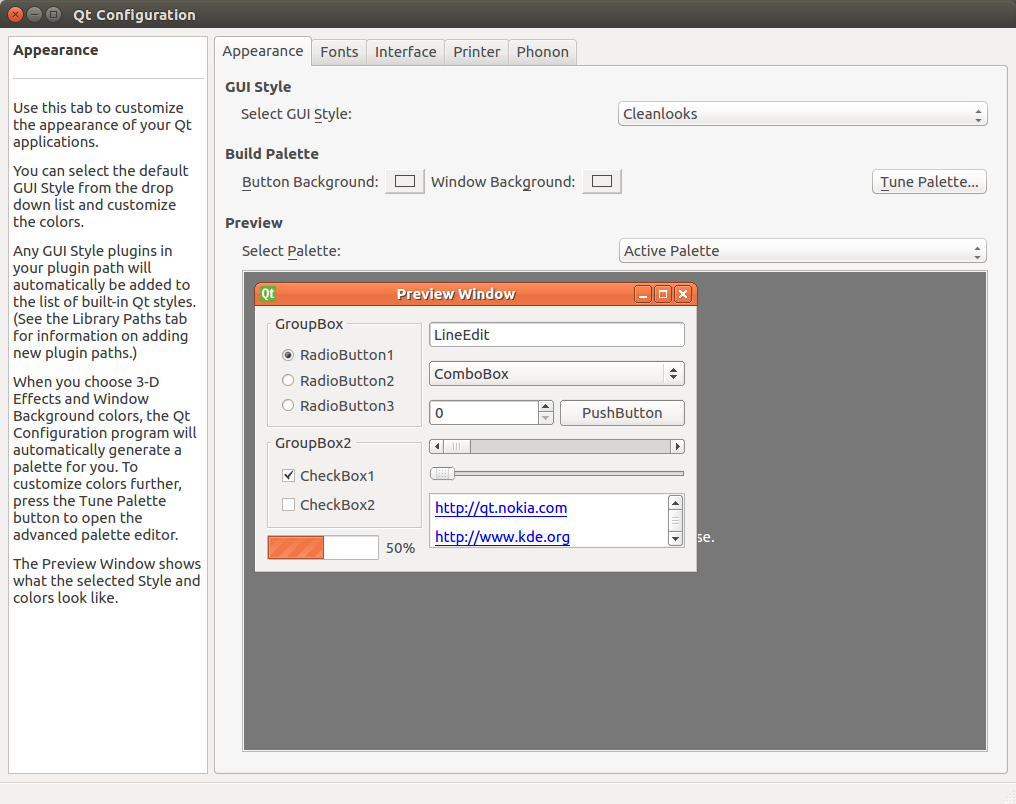Open the Select Palette dropdown
The height and width of the screenshot is (804, 1016).
click(802, 250)
